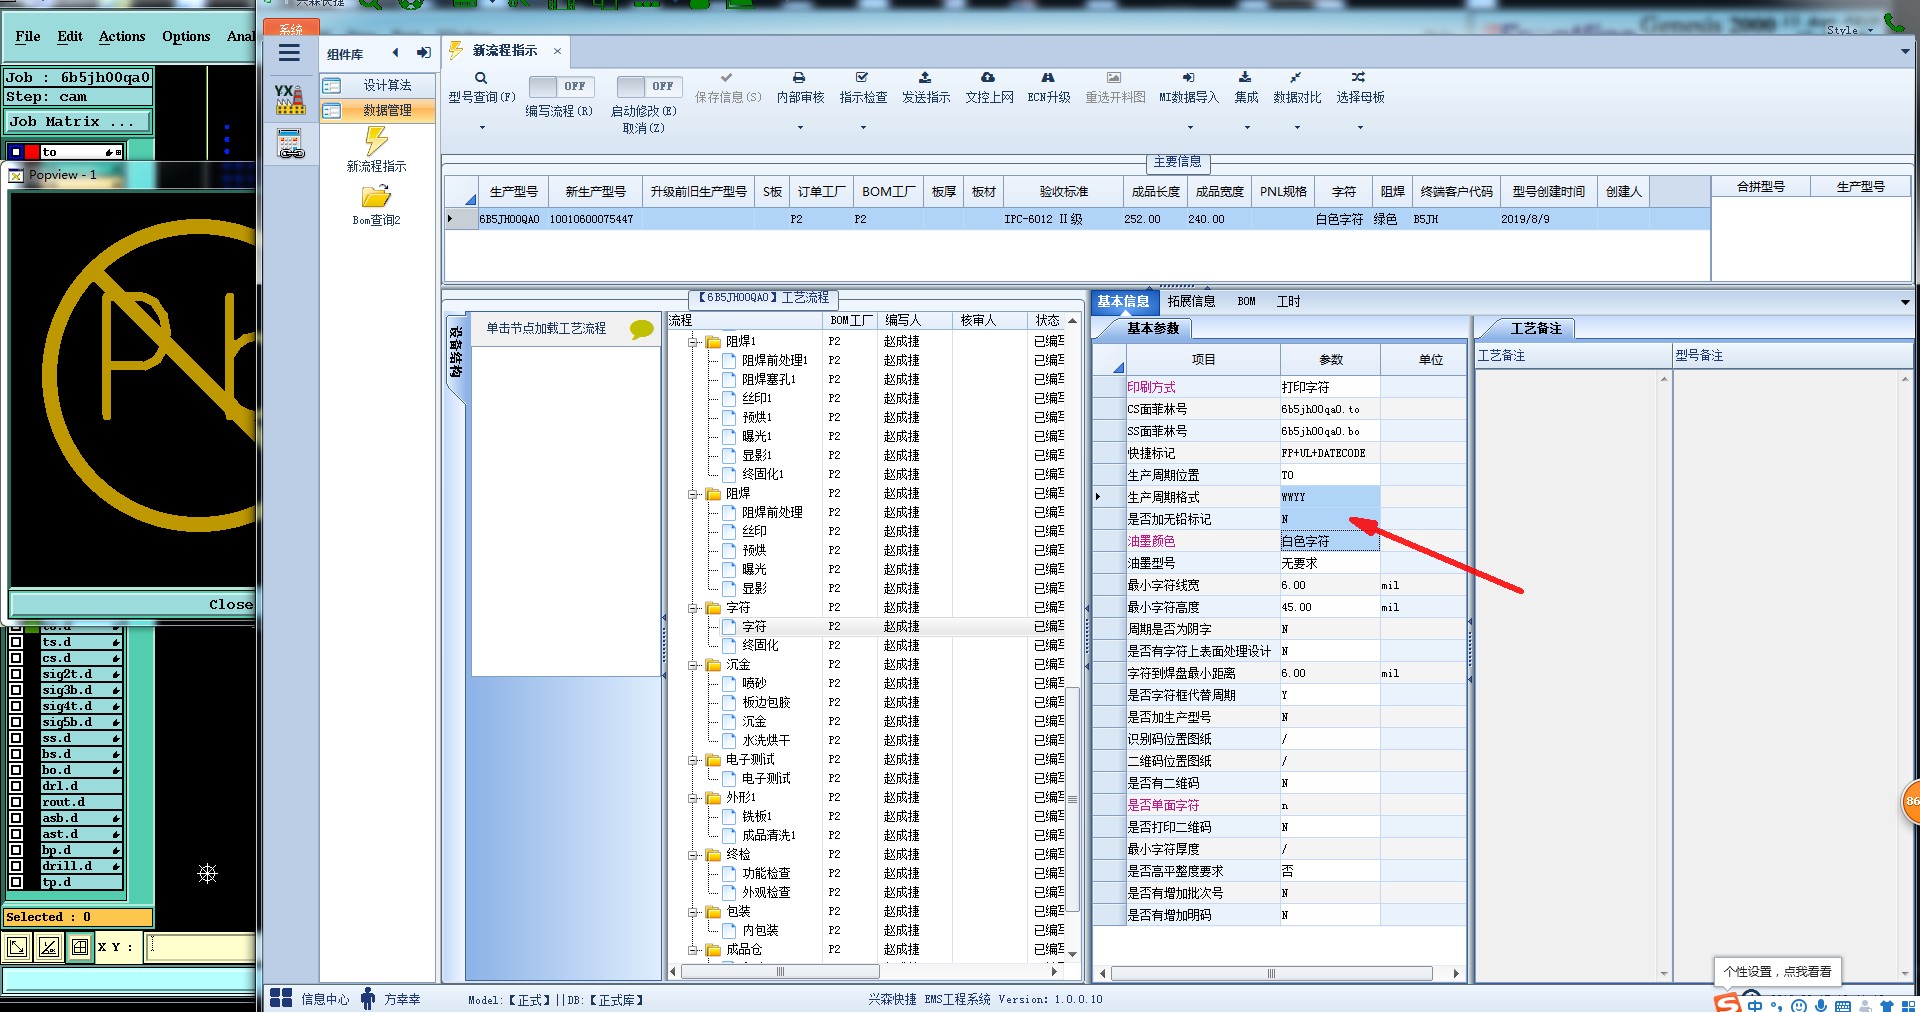Image resolution: width=1920 pixels, height=1012 pixels.
Task: Click the Job Matrix button
Action: tap(78, 122)
